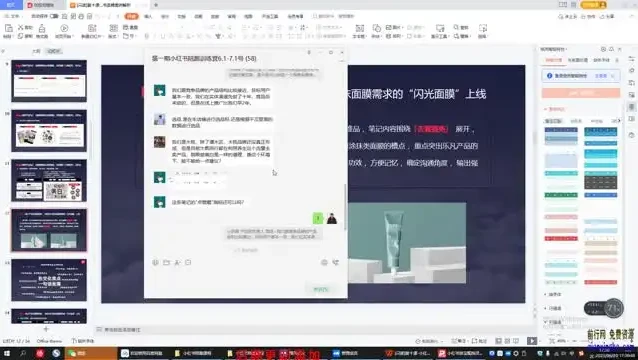Choose the dark blue table style swatch
Image resolution: width=638 pixels, height=360 pixels.
(561, 135)
